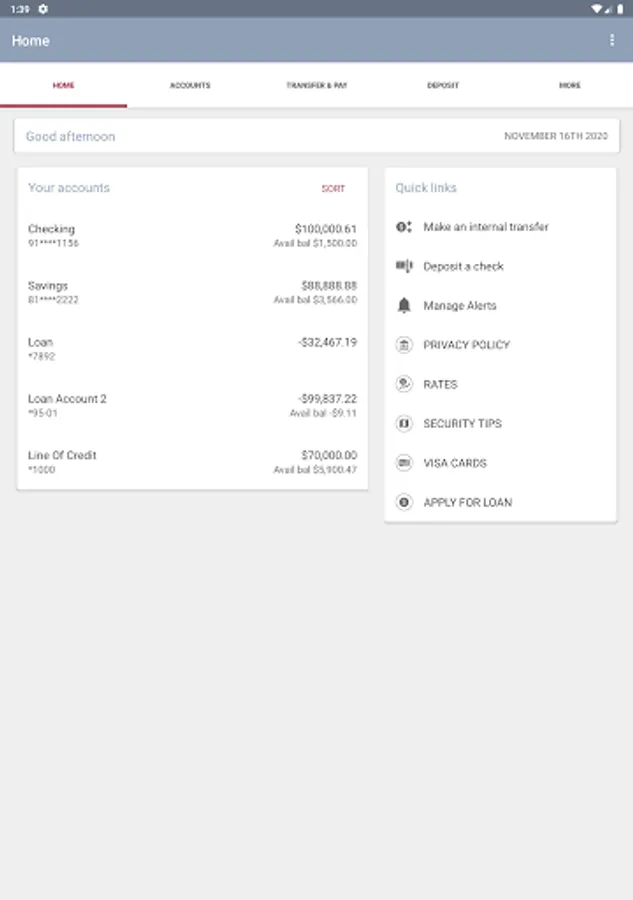Select the Line Of Credit account
Image resolution: width=633 pixels, height=900 pixels.
coord(192,462)
